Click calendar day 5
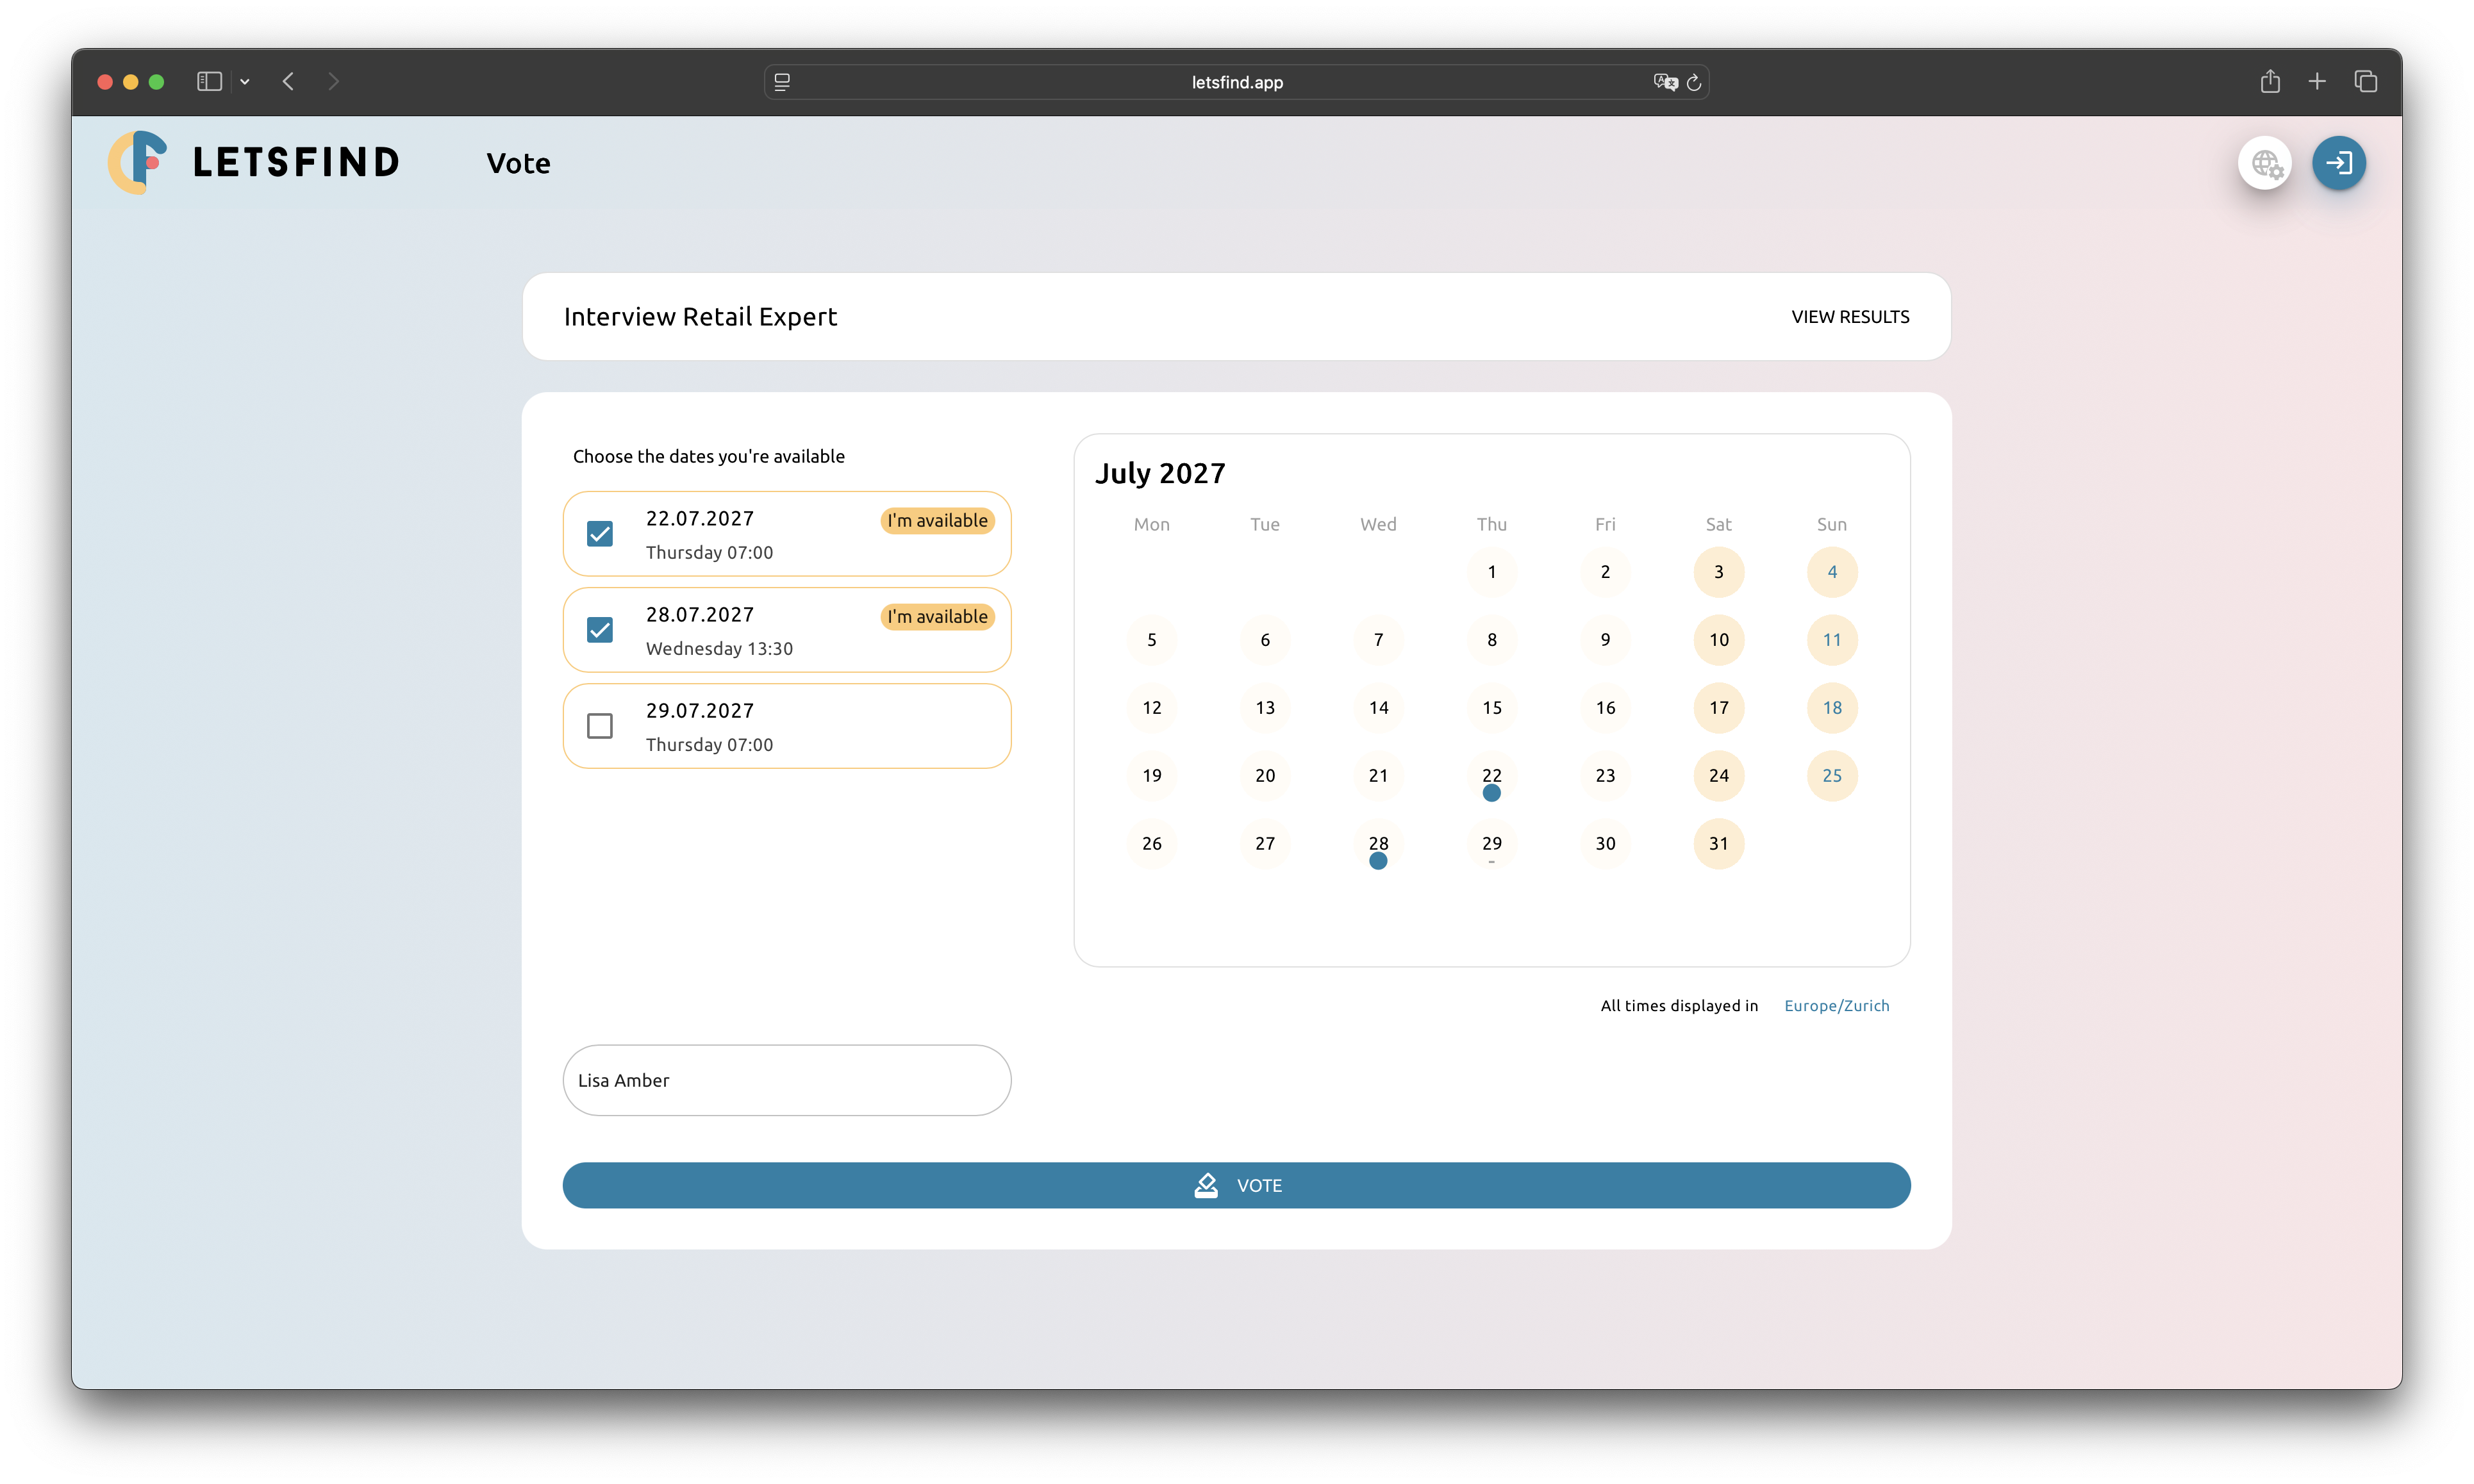The image size is (2474, 1484). [x=1152, y=640]
